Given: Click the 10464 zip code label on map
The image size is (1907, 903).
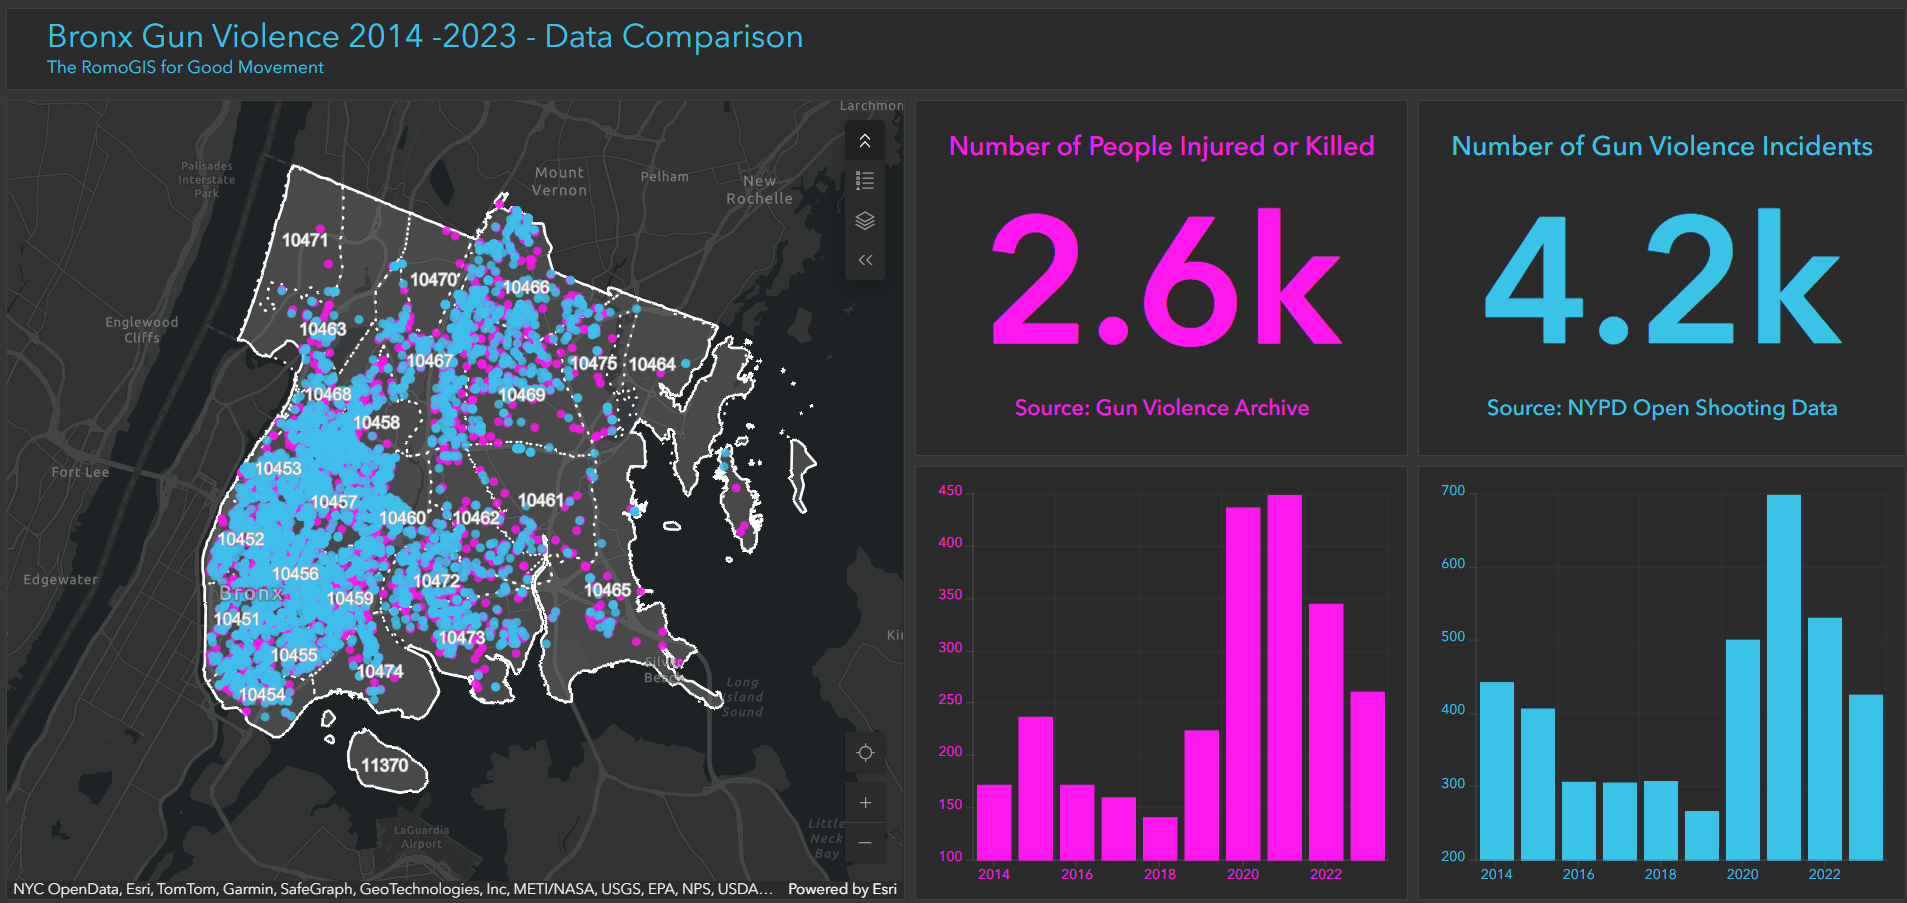Looking at the screenshot, I should pos(652,365).
